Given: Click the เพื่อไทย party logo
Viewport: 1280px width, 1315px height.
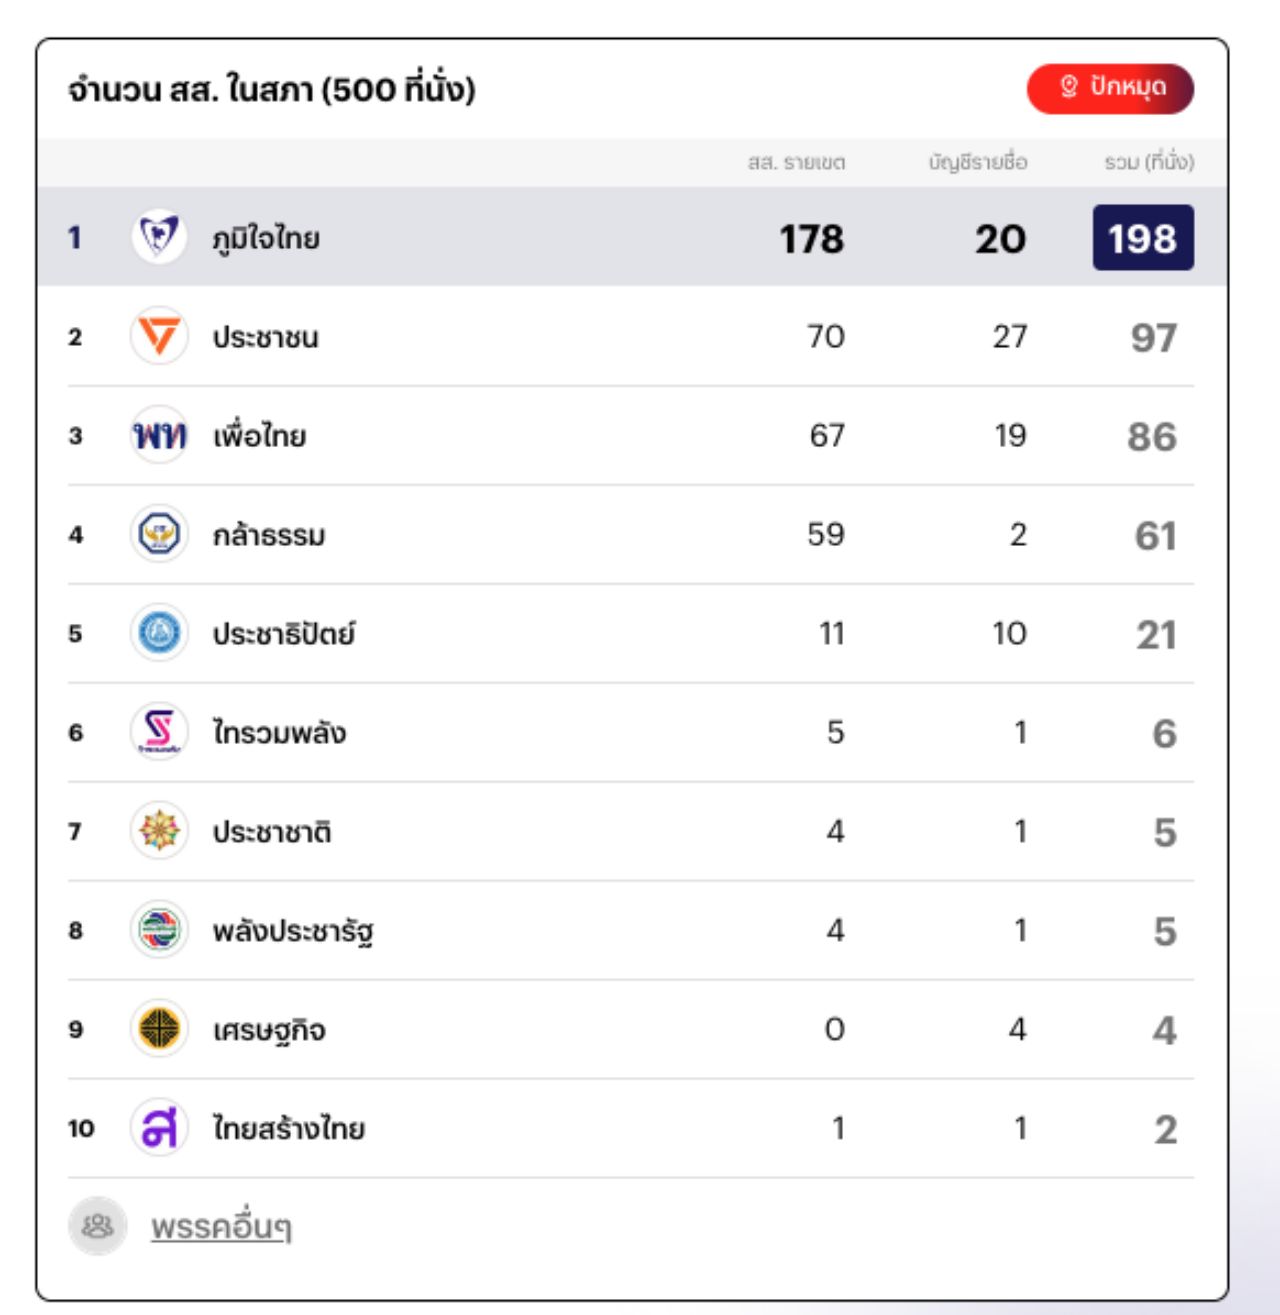Looking at the screenshot, I should (159, 435).
